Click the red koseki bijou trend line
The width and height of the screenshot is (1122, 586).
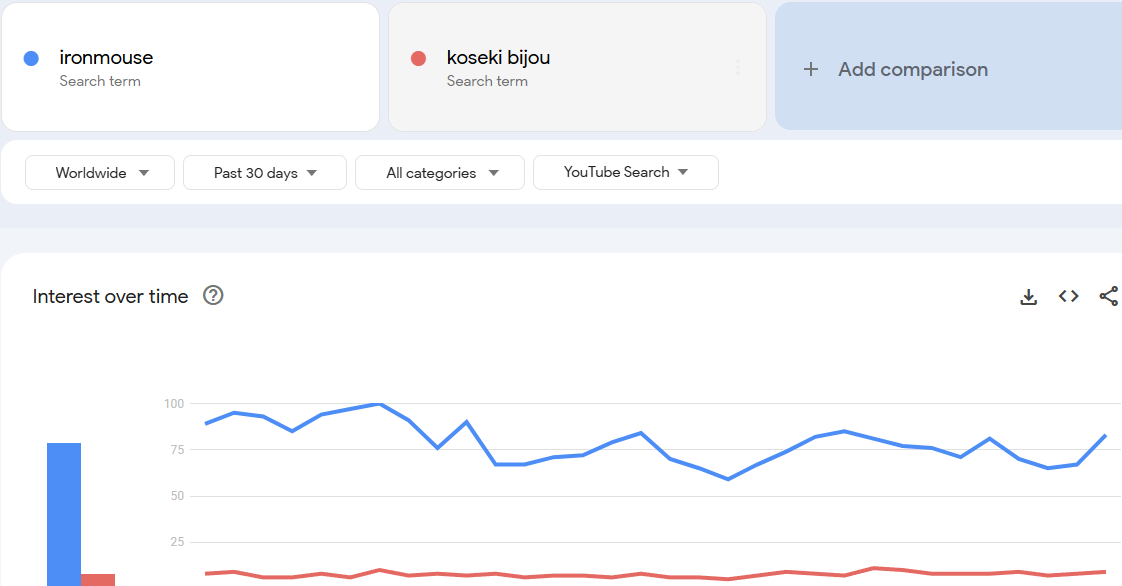tap(640, 575)
